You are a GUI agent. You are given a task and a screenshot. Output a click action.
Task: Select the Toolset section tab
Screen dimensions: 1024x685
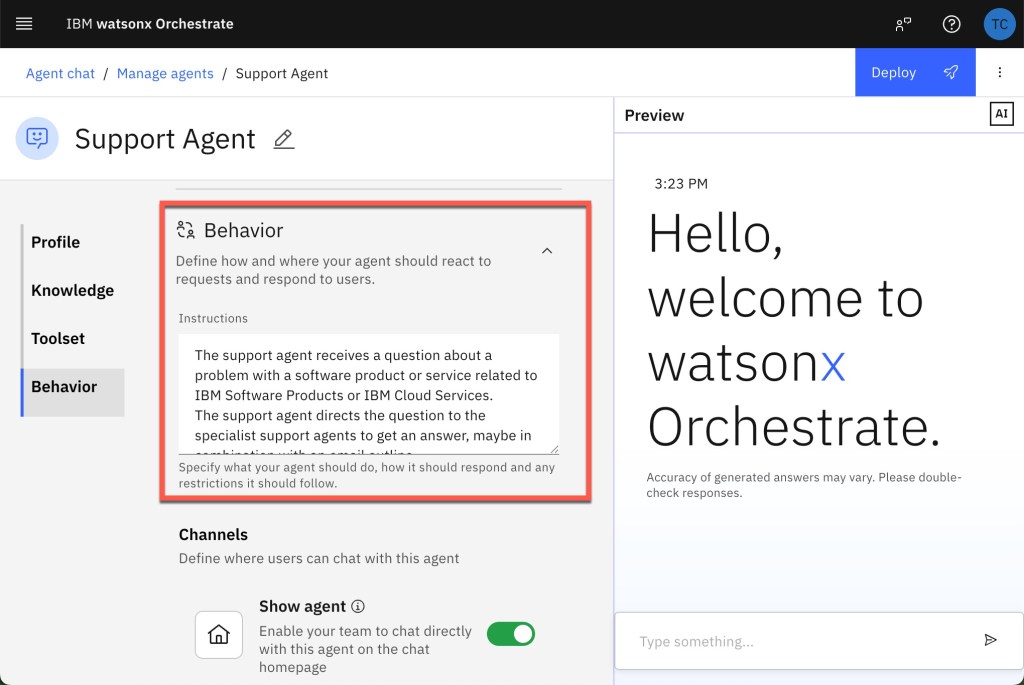pyautogui.click(x=58, y=338)
